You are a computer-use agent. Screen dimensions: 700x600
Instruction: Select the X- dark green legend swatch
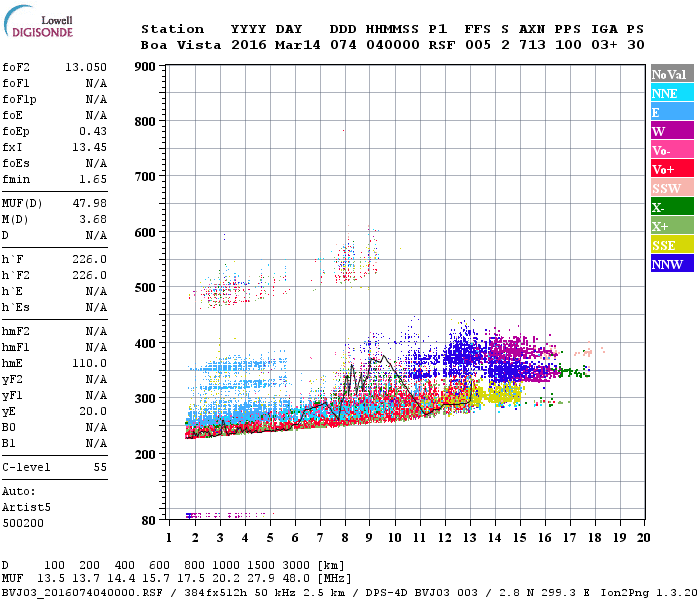click(672, 207)
